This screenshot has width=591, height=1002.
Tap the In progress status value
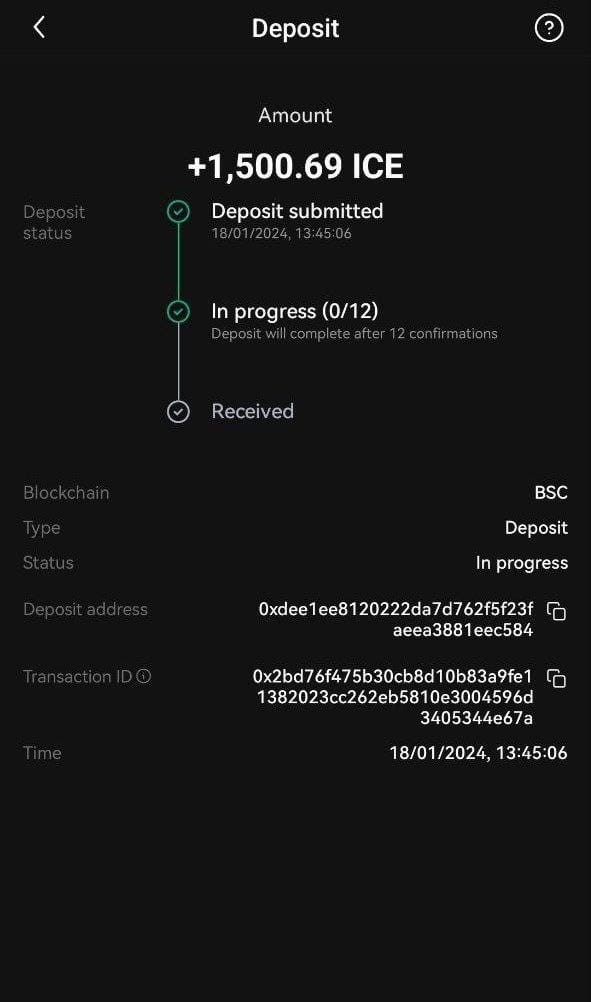point(522,562)
